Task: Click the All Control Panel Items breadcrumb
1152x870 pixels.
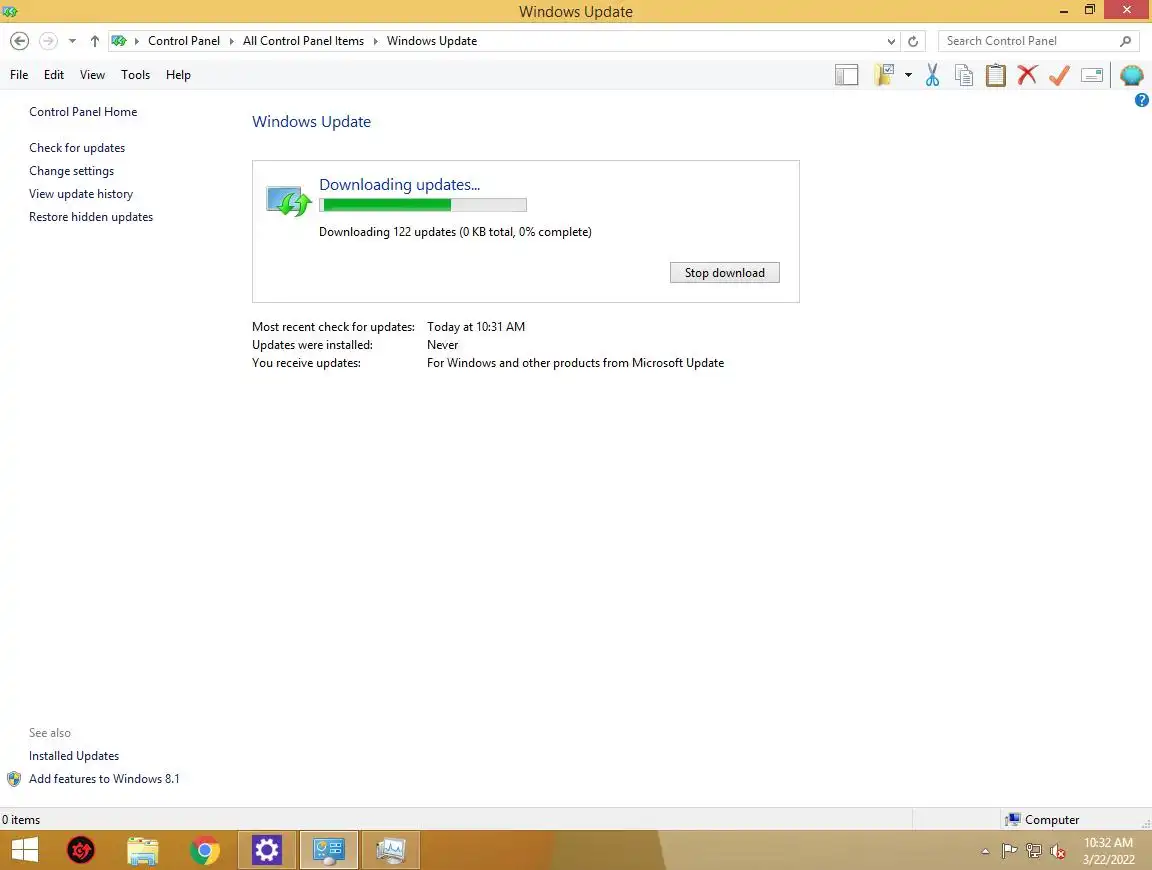Action: 303,41
